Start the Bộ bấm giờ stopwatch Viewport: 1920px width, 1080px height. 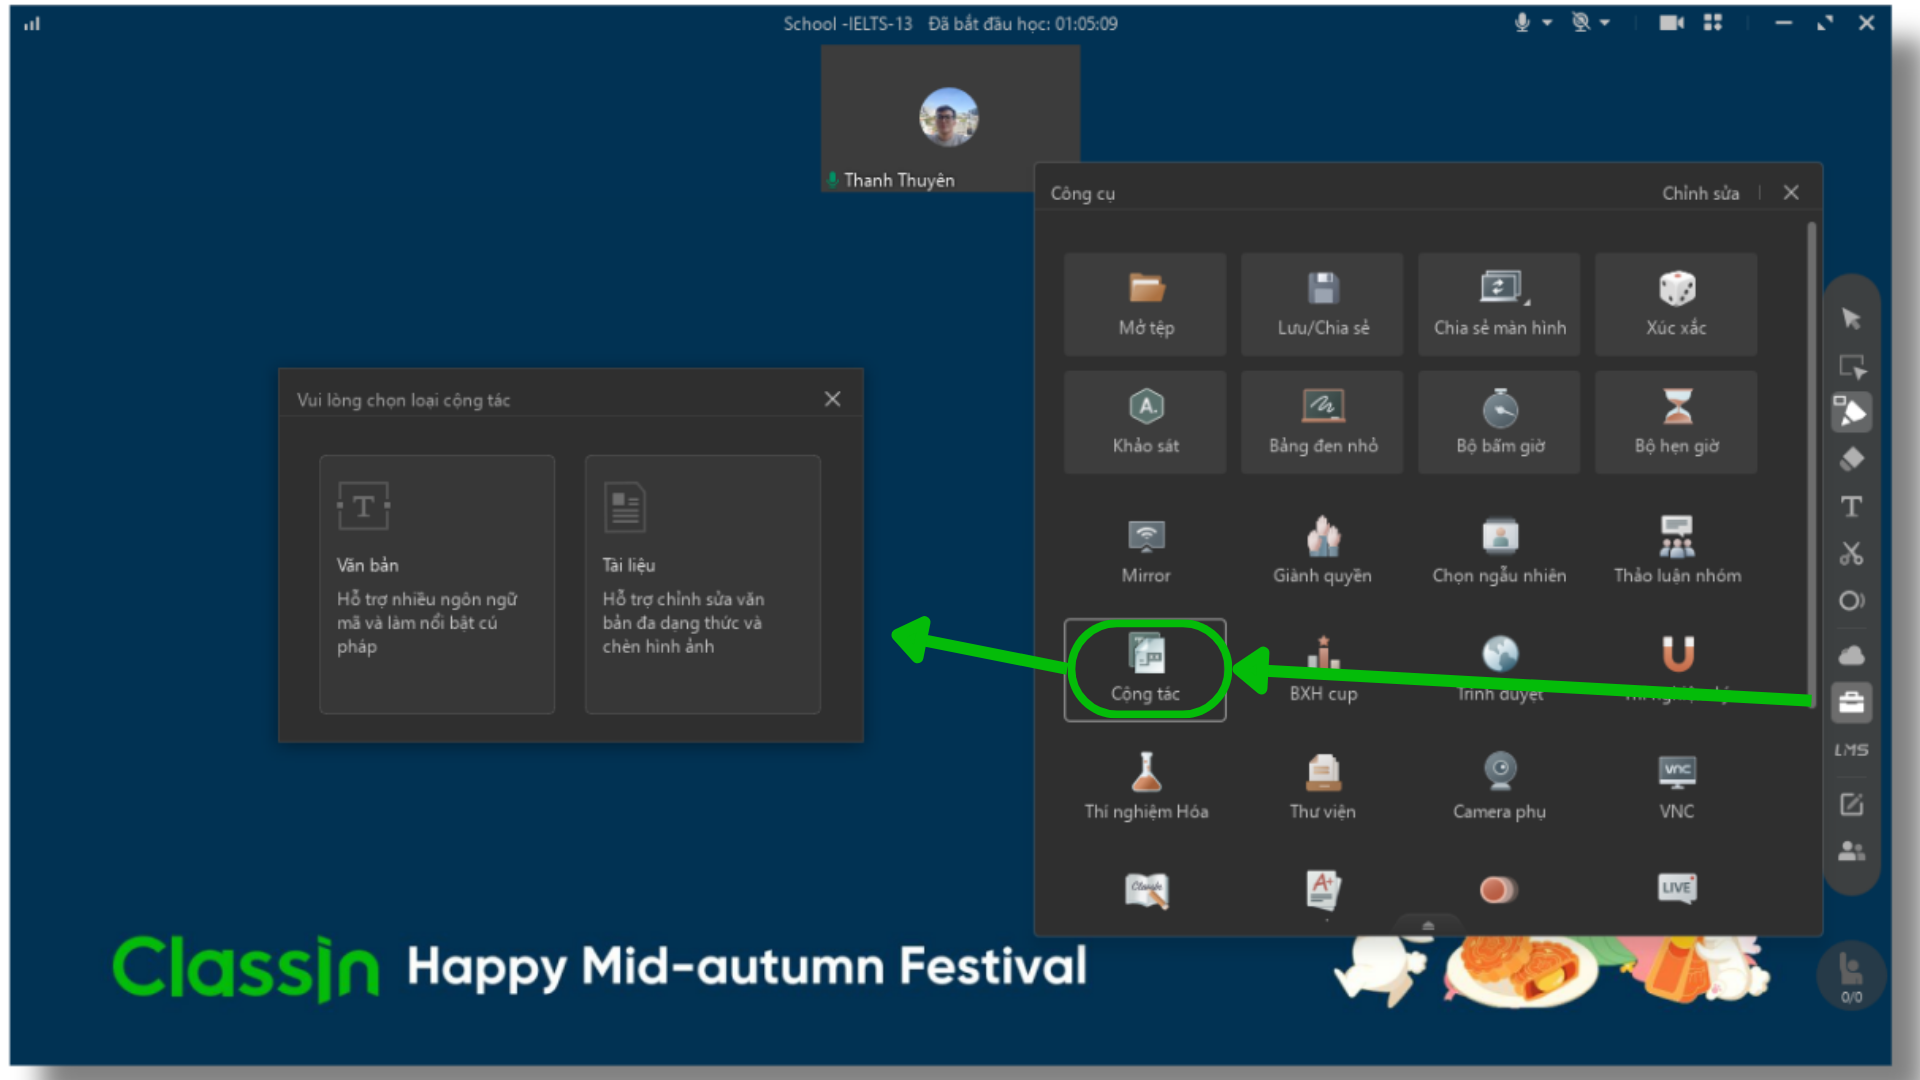tap(1499, 421)
